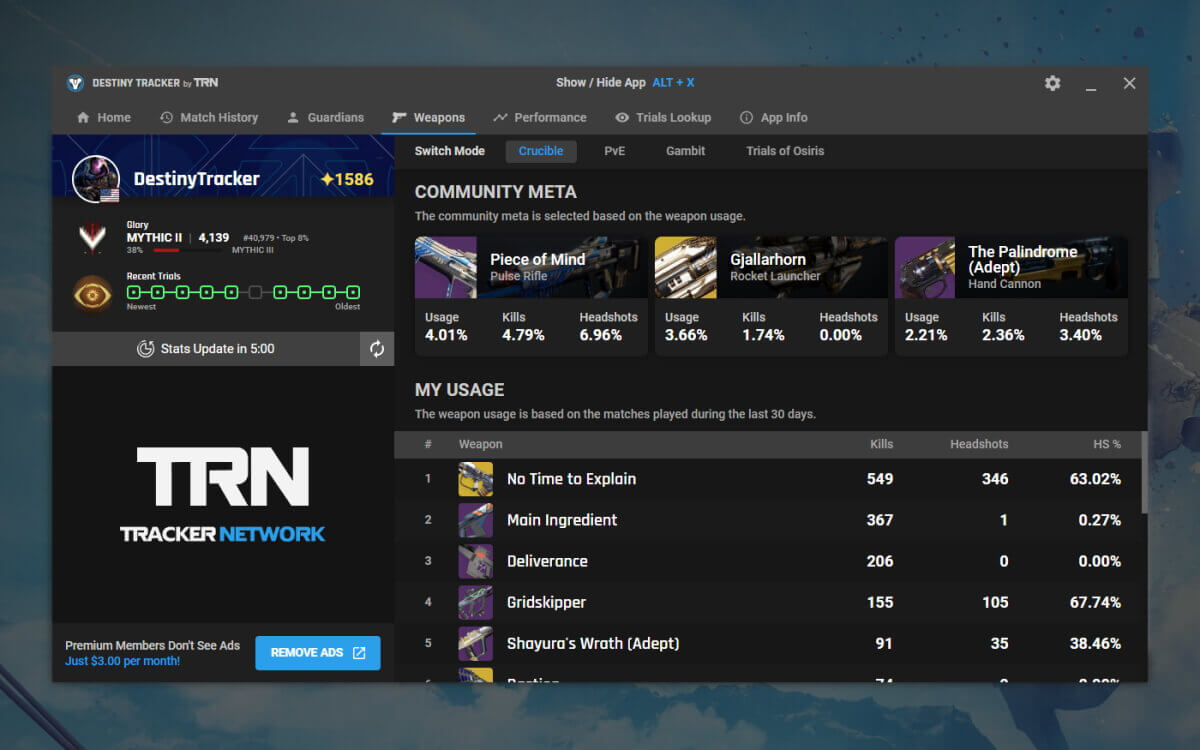The height and width of the screenshot is (750, 1200).
Task: Click the 1586 light level value
Action: (347, 179)
